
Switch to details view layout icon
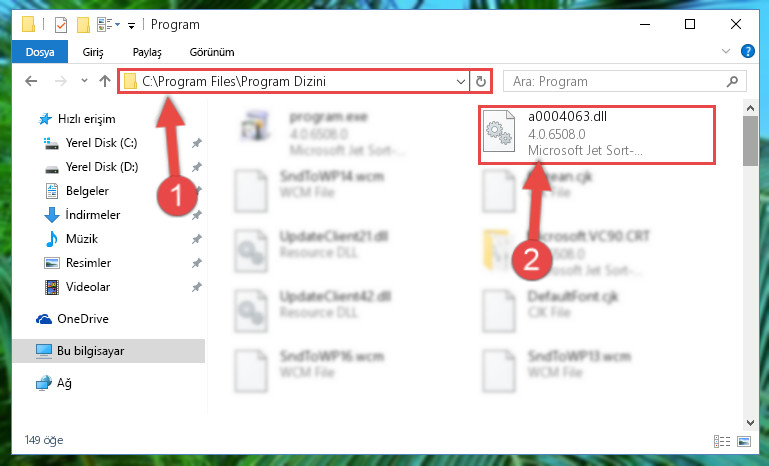click(722, 441)
